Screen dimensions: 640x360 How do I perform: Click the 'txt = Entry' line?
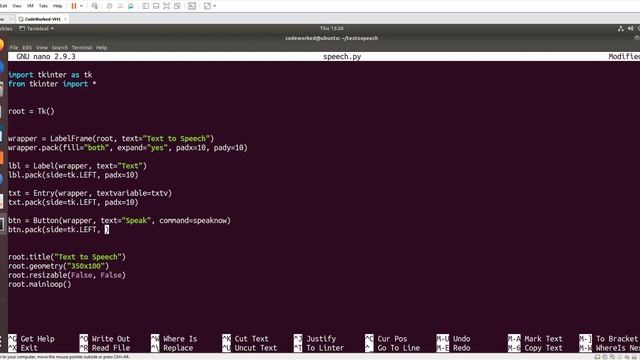(90, 193)
